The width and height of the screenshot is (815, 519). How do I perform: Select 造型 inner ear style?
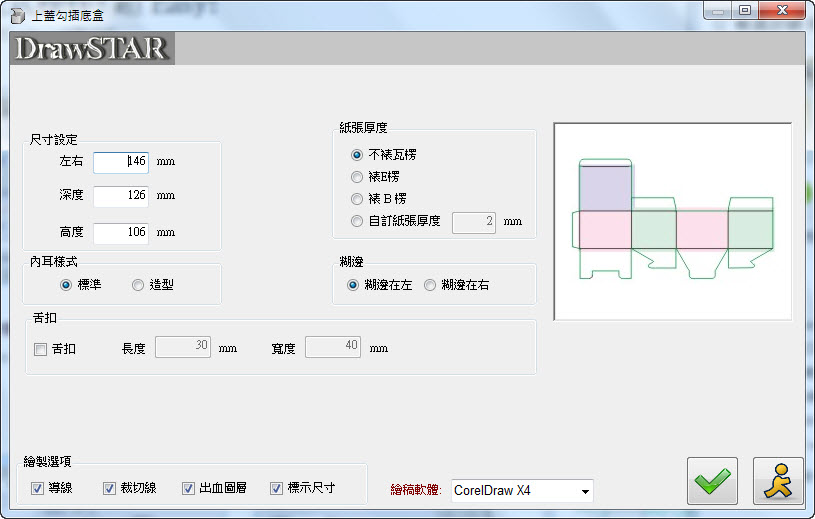coord(138,285)
